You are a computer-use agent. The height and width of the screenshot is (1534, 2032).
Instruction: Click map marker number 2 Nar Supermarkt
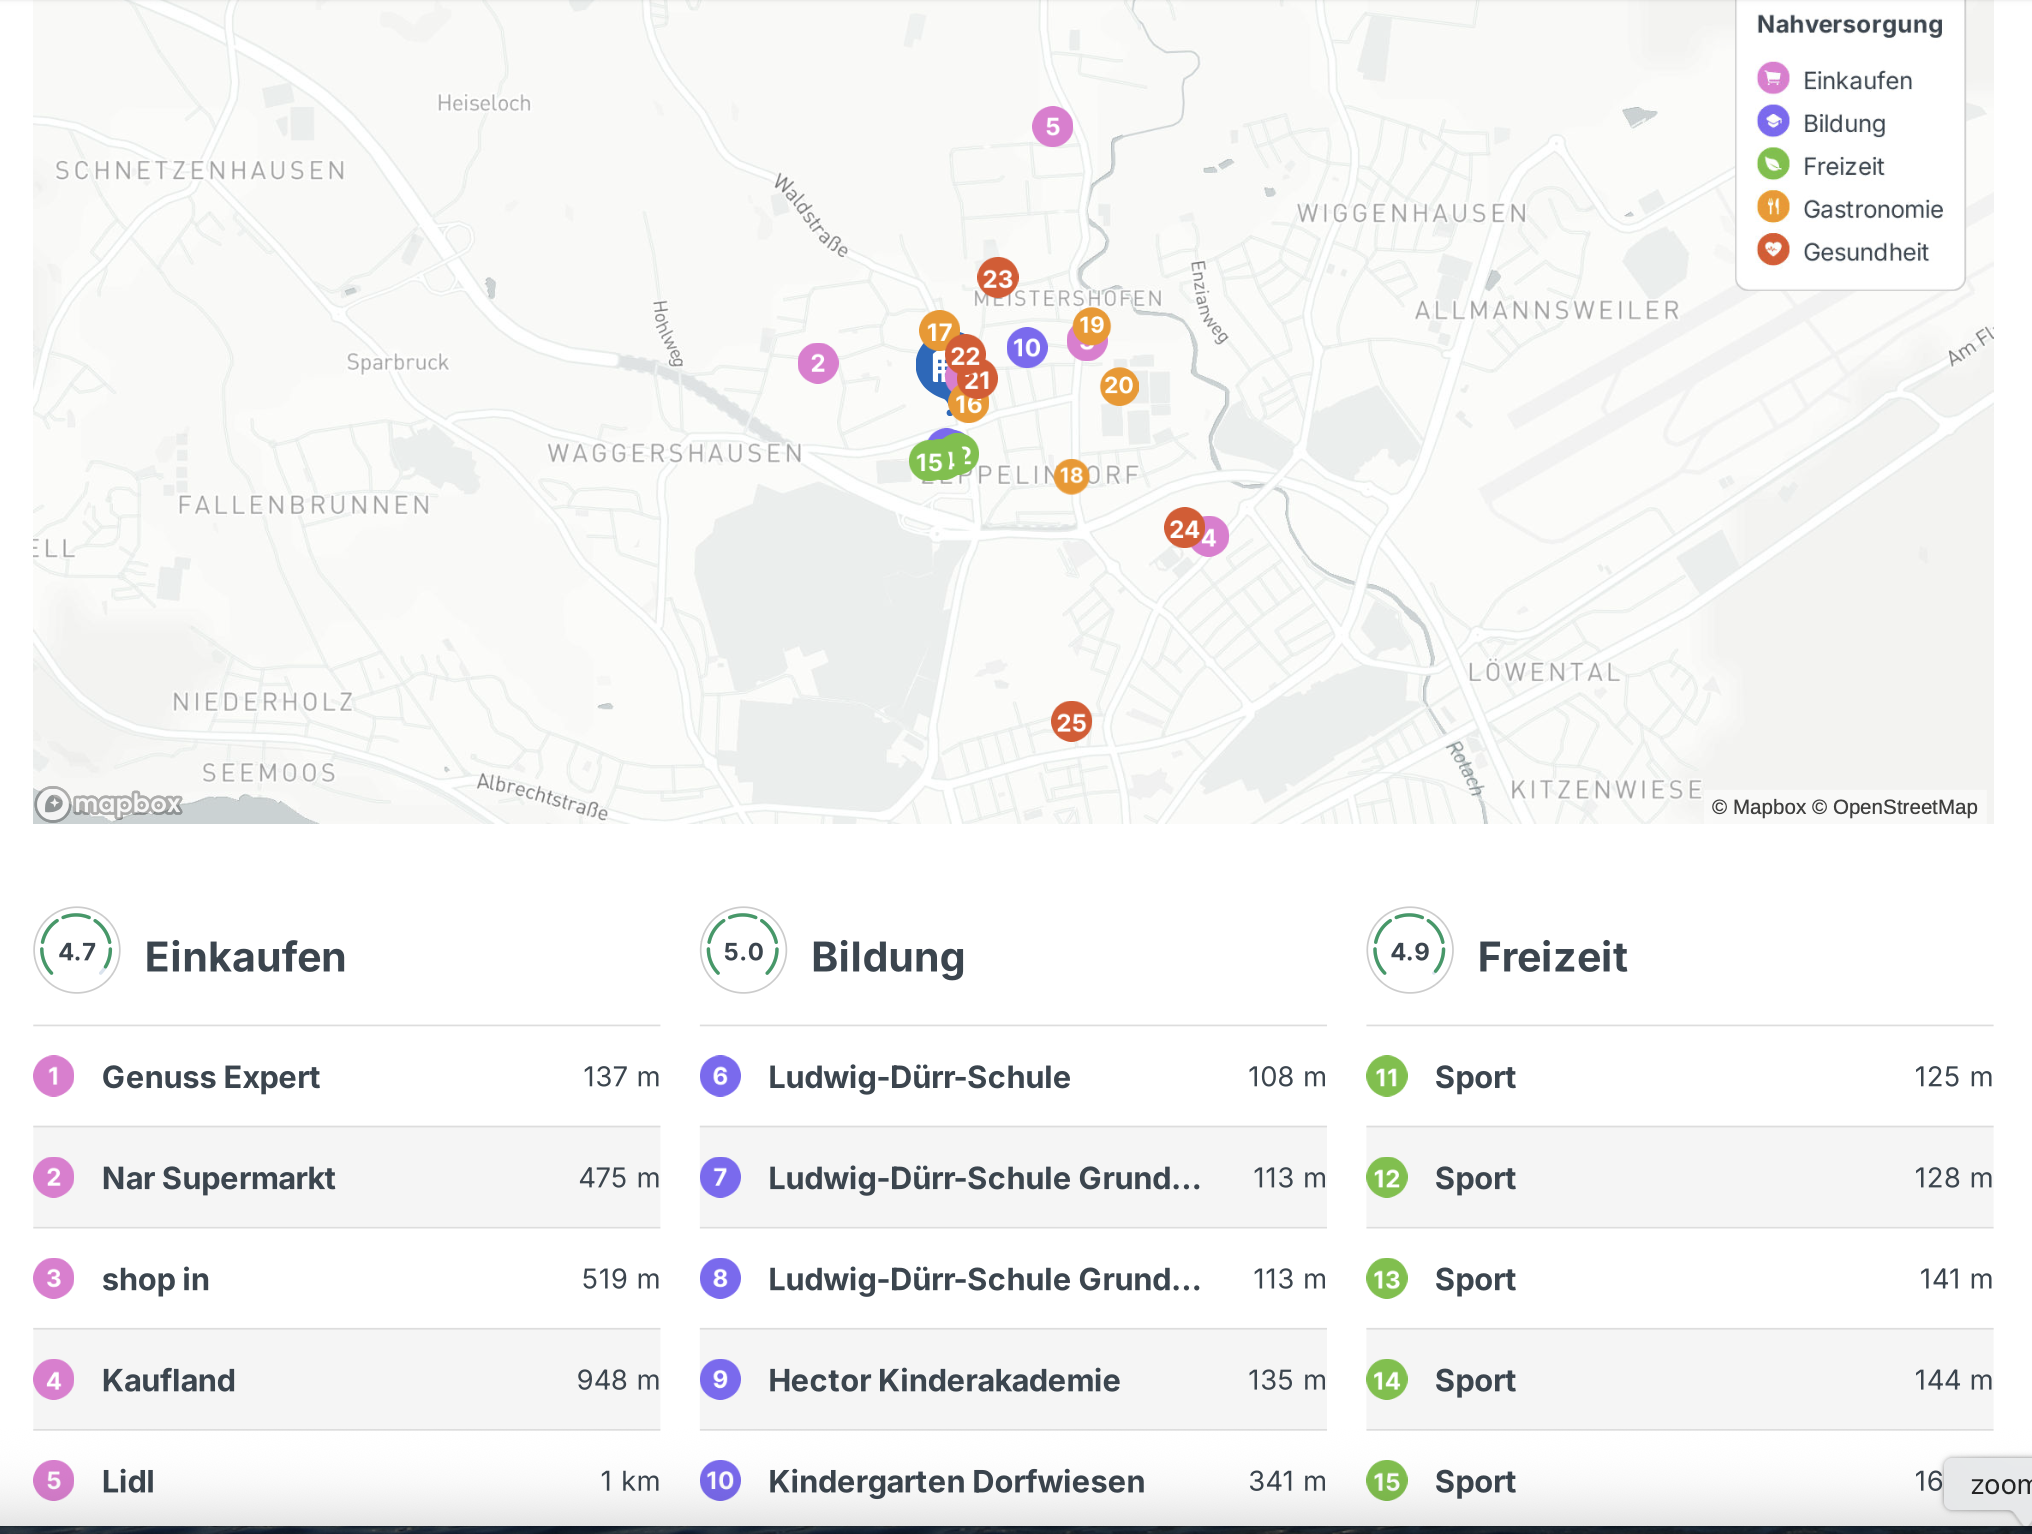[x=818, y=363]
